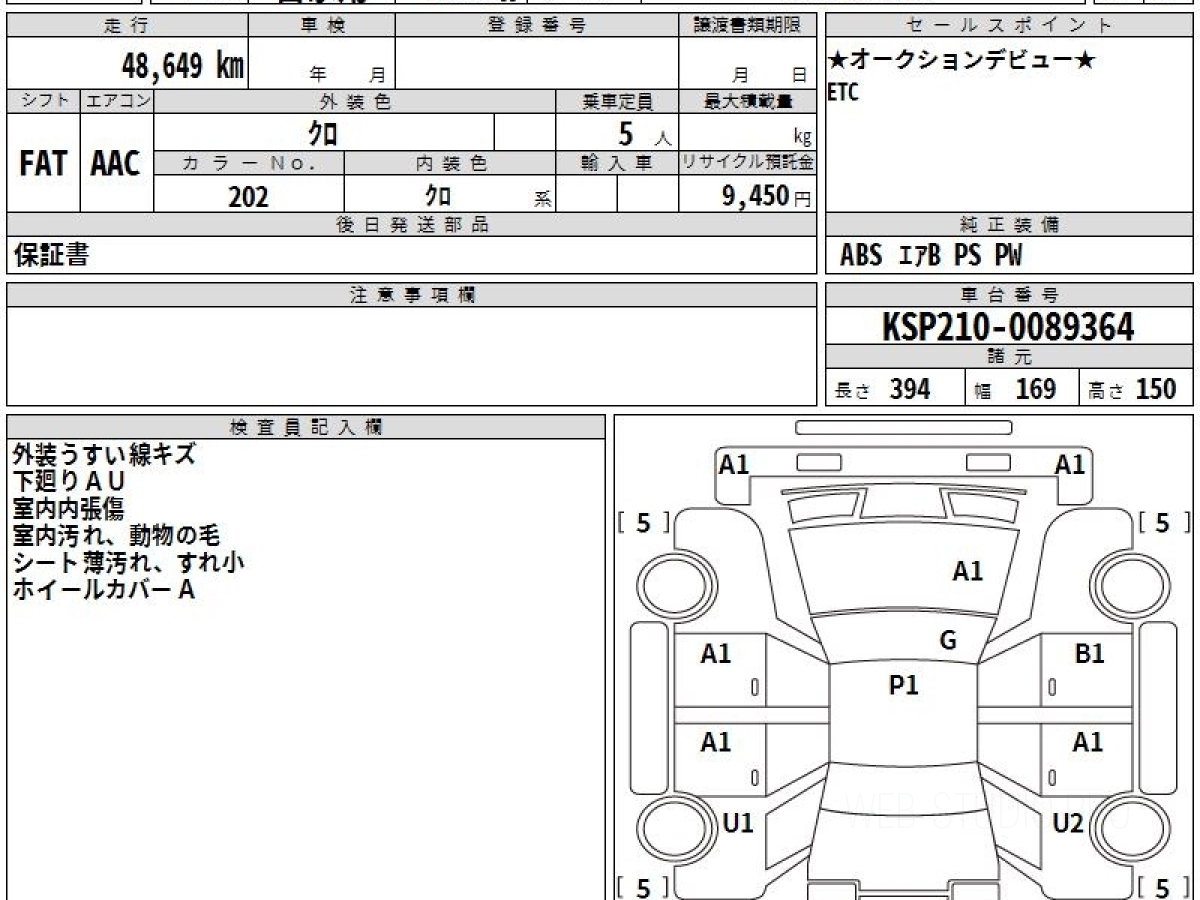Select the クロ interior color value
The image size is (1200, 900).
[438, 195]
